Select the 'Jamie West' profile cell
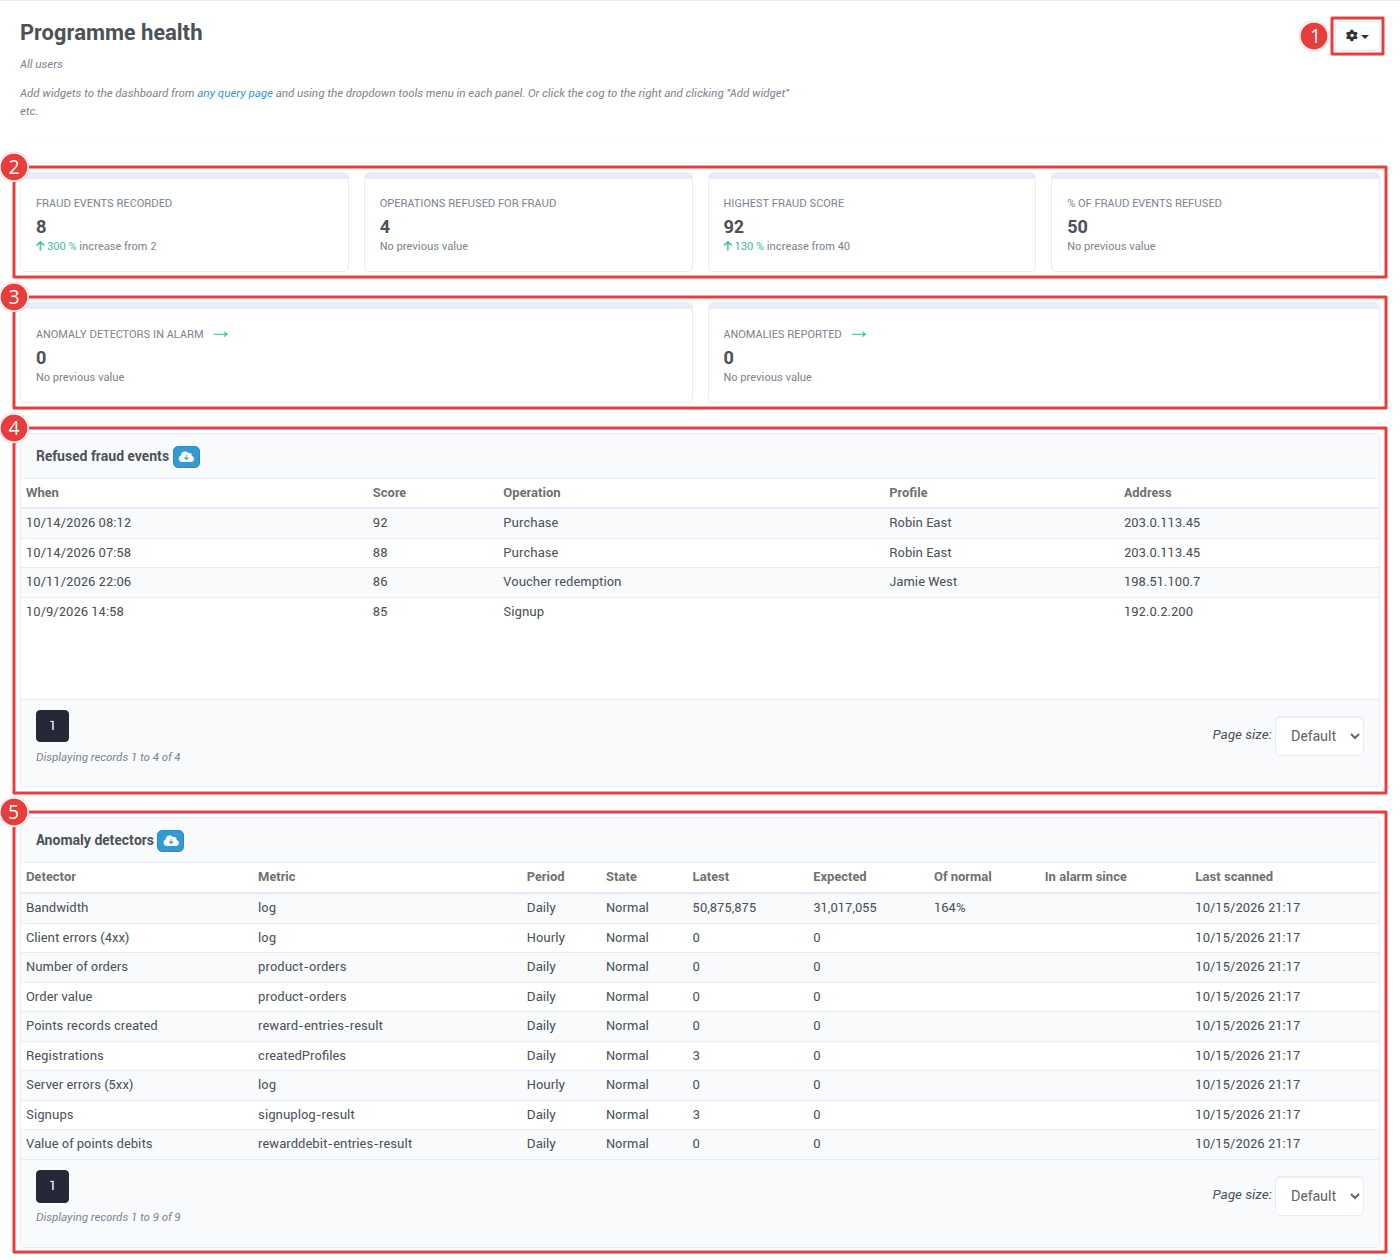This screenshot has width=1400, height=1260. tap(923, 582)
